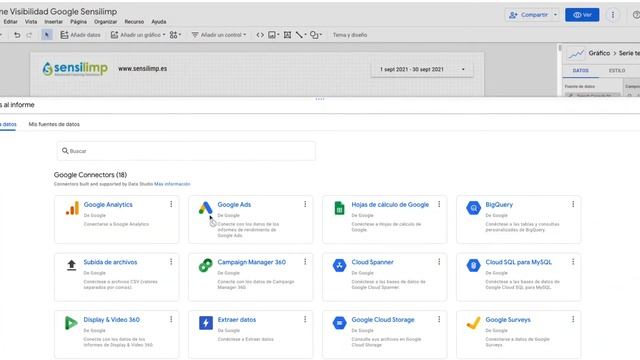Click the panel drag handle dots

(x=320, y=99)
